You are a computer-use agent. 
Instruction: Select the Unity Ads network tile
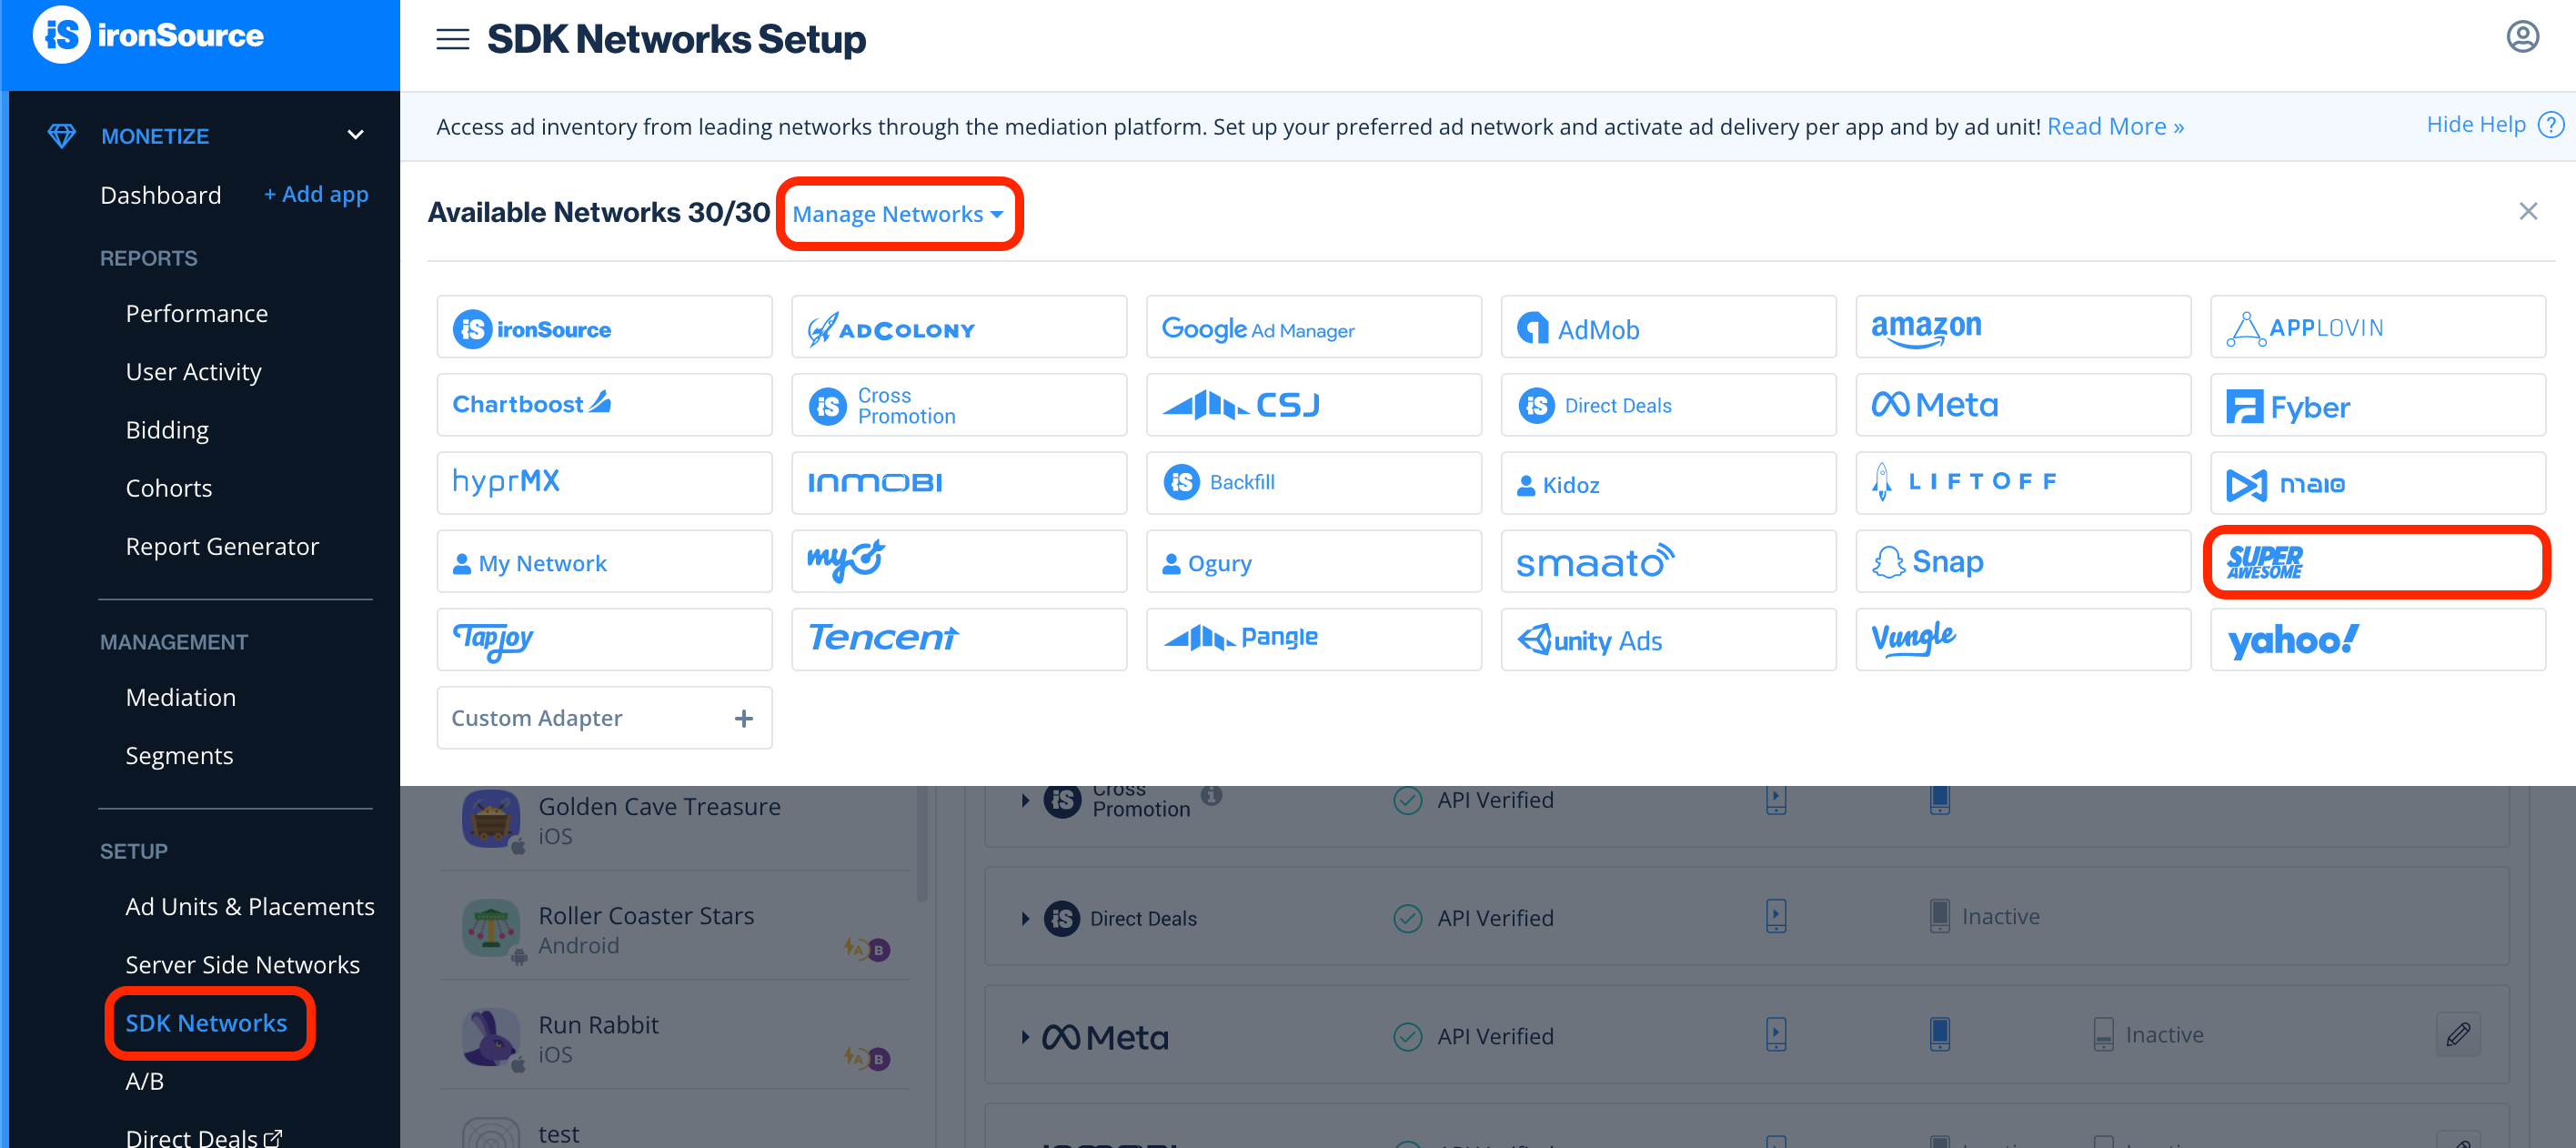point(1667,640)
